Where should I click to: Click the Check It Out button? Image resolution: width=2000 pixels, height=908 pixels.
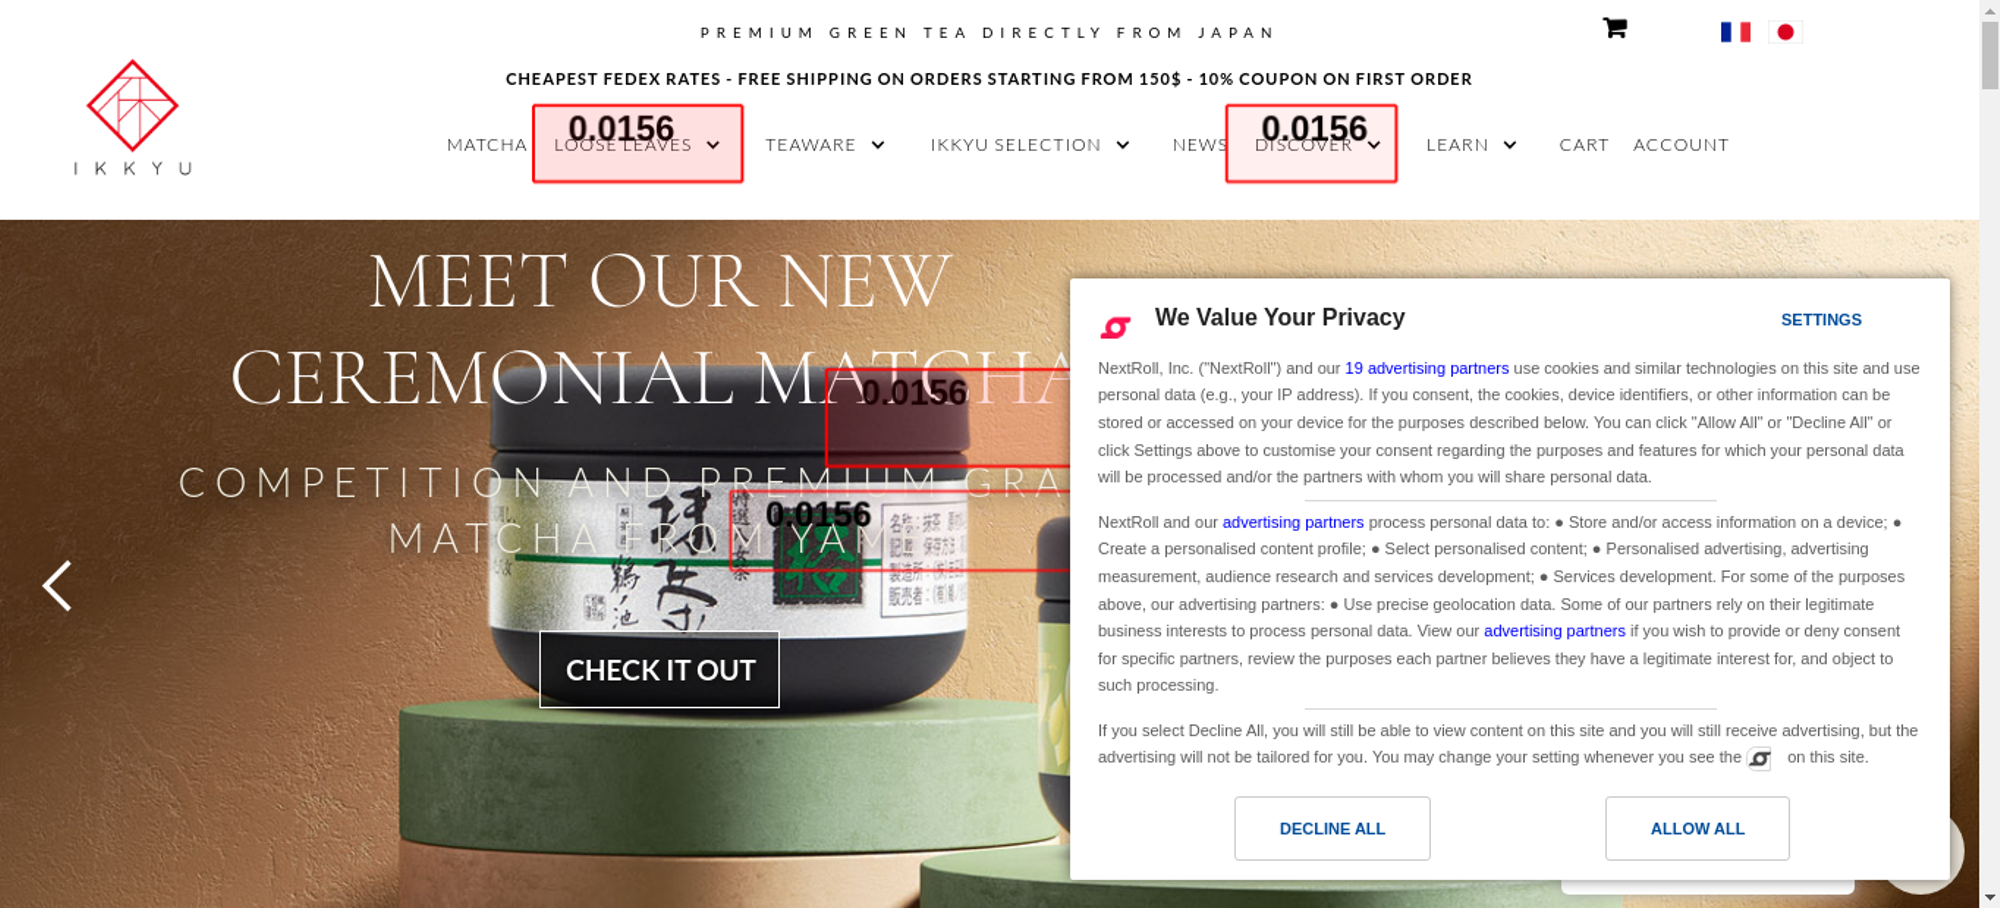point(659,670)
